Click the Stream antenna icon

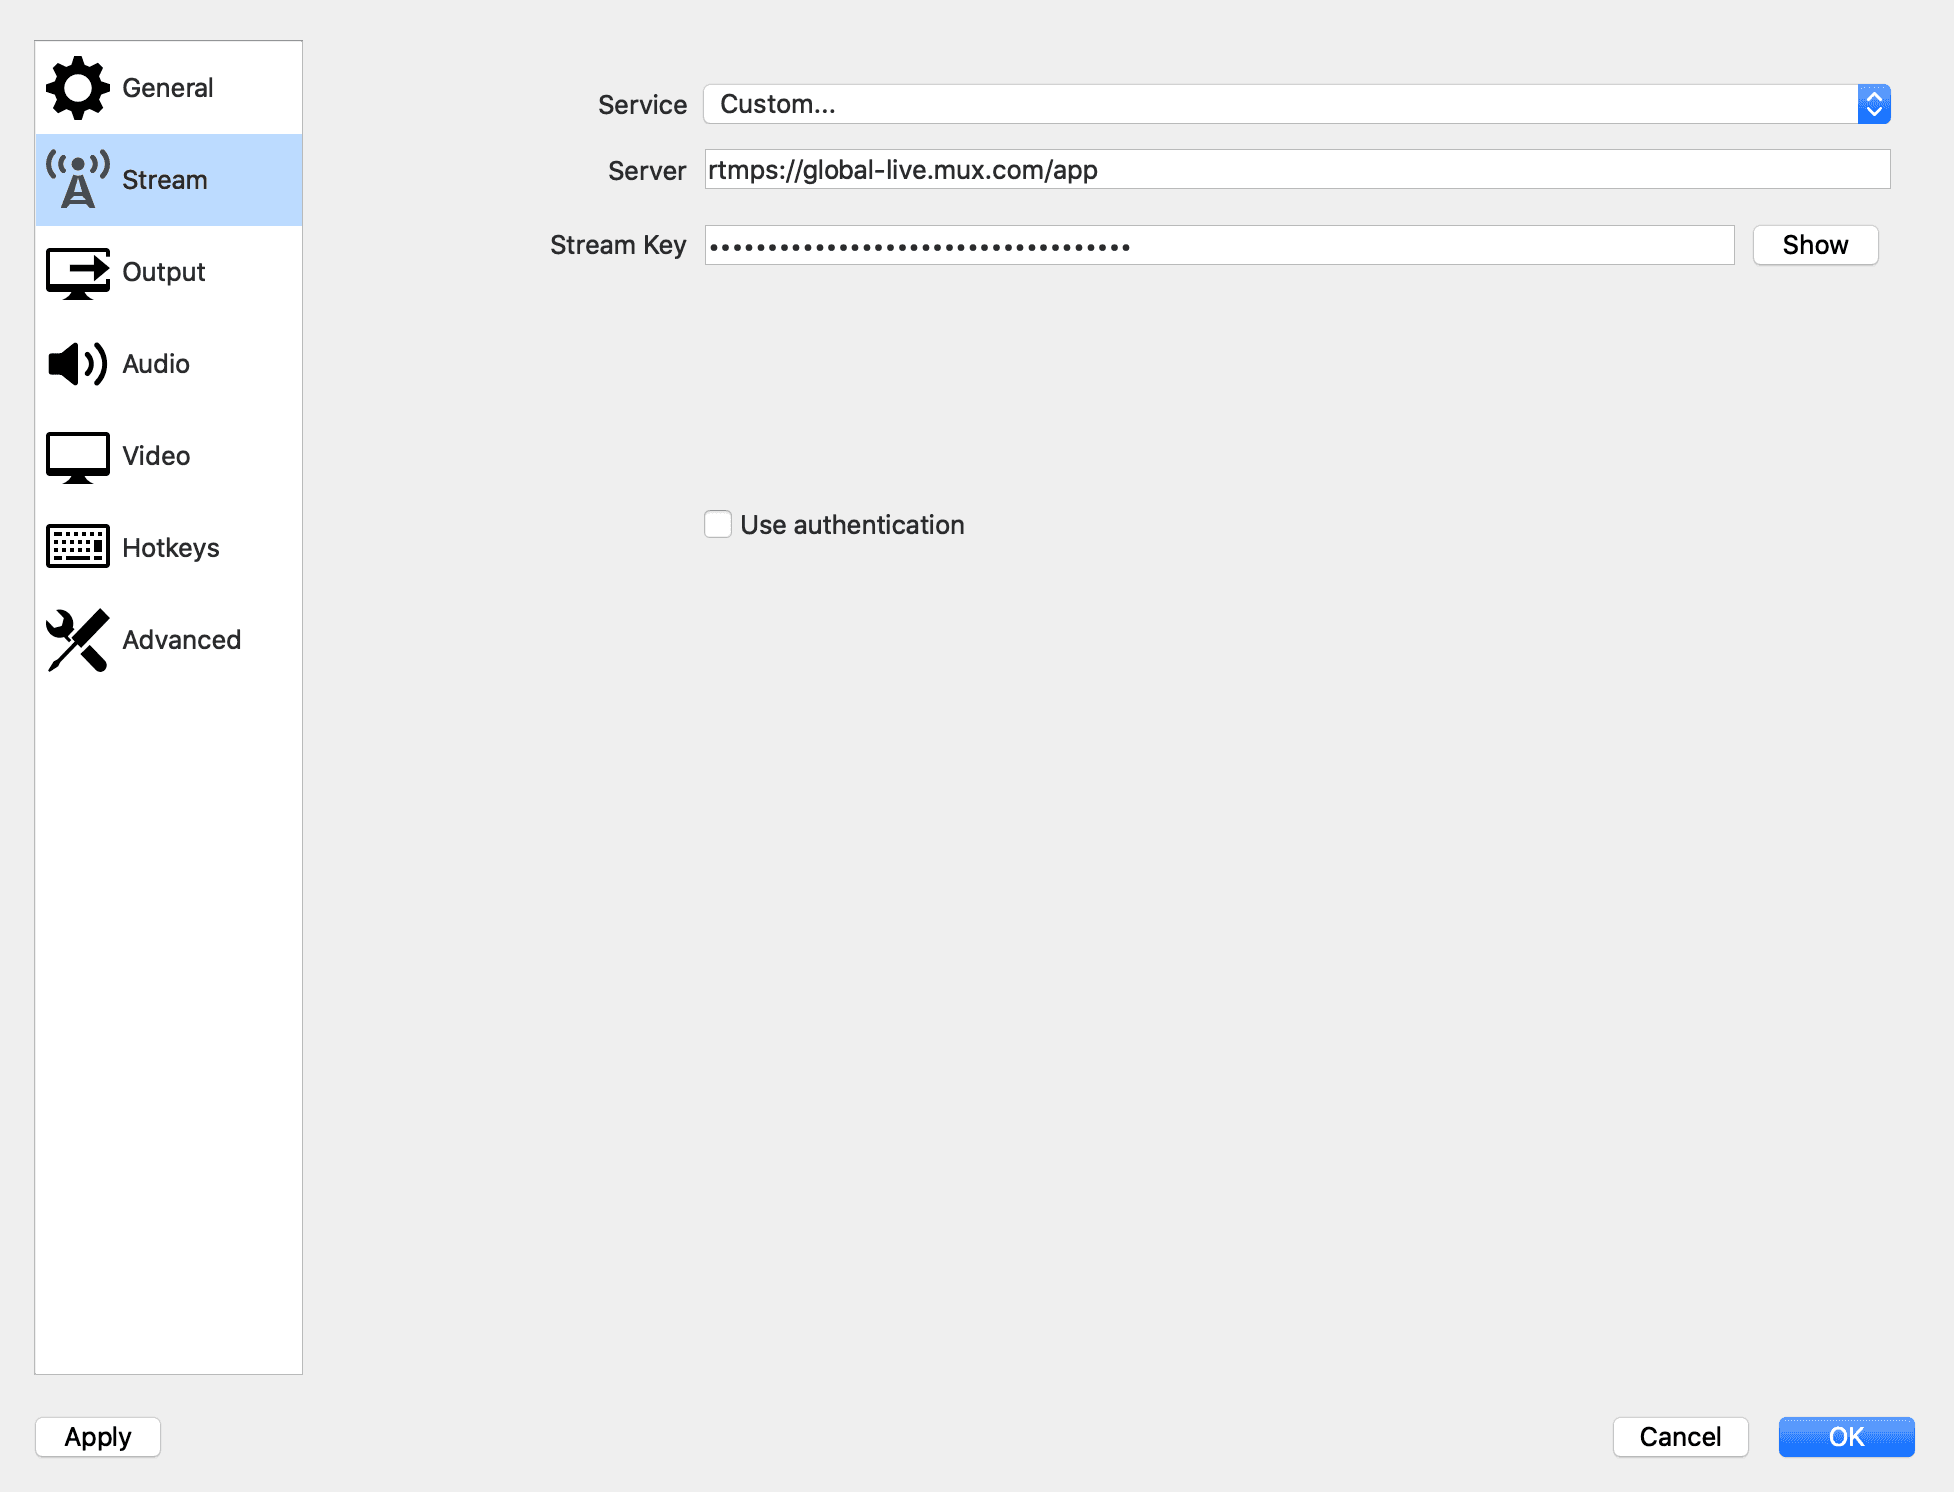[77, 180]
